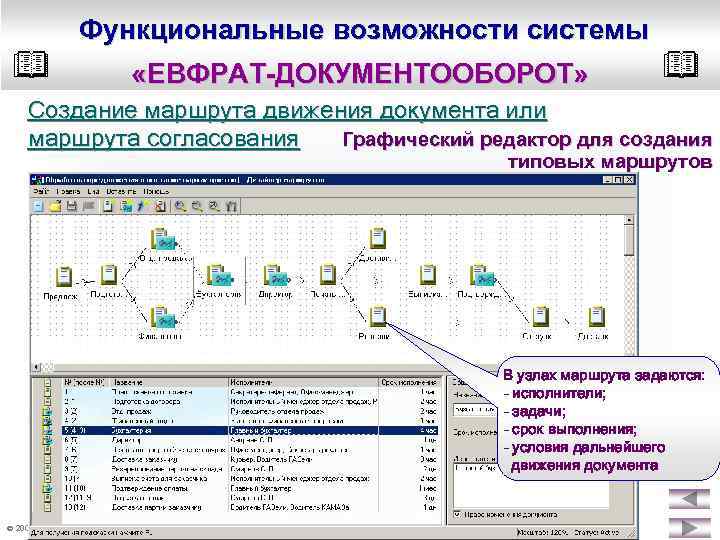The width and height of the screenshot is (720, 540).
Task: Click the left book icon on slide header
Action: (31, 64)
